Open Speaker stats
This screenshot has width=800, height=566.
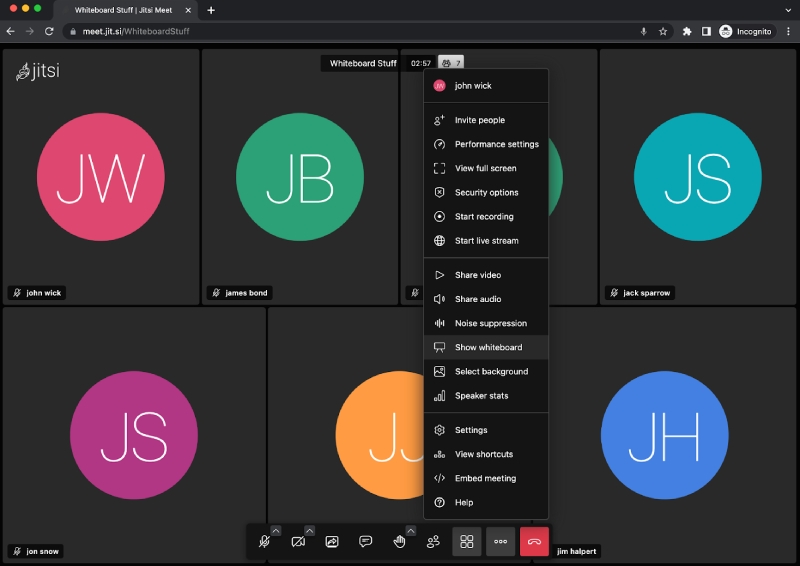486,396
